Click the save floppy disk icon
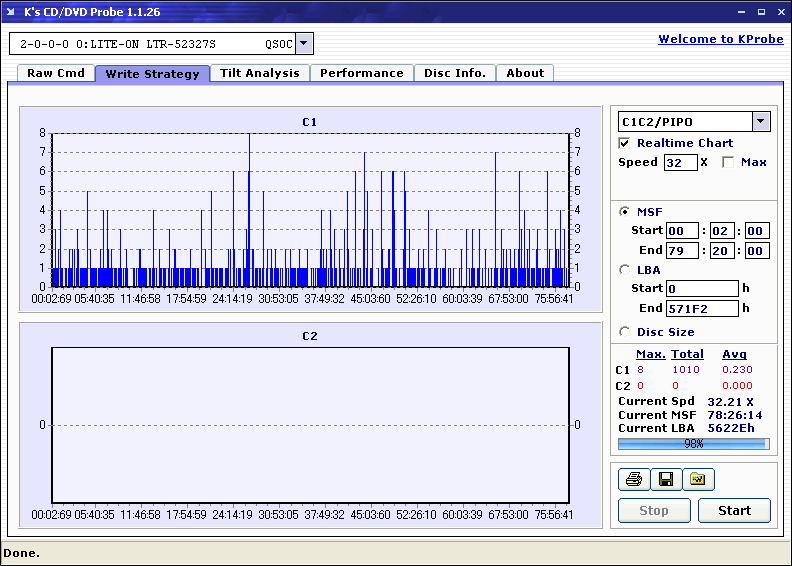The width and height of the screenshot is (792, 566). (x=665, y=480)
